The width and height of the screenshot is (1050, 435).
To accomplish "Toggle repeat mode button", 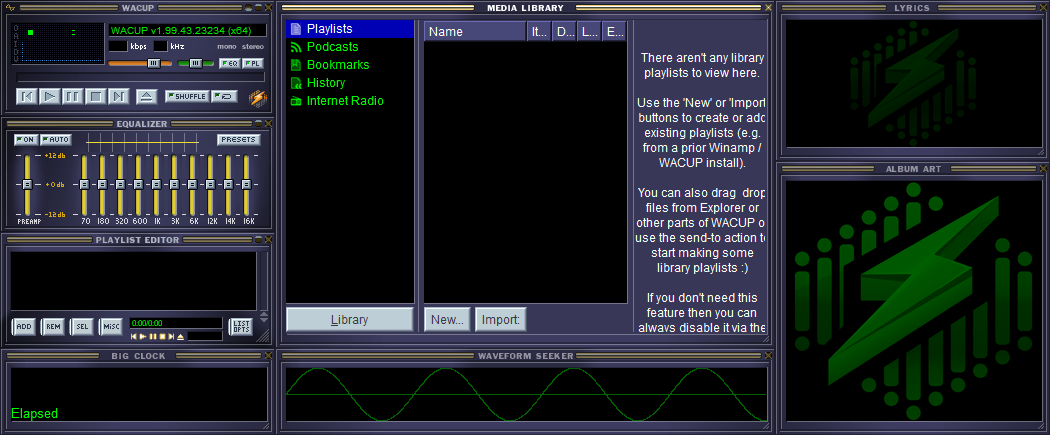I will click(x=224, y=96).
